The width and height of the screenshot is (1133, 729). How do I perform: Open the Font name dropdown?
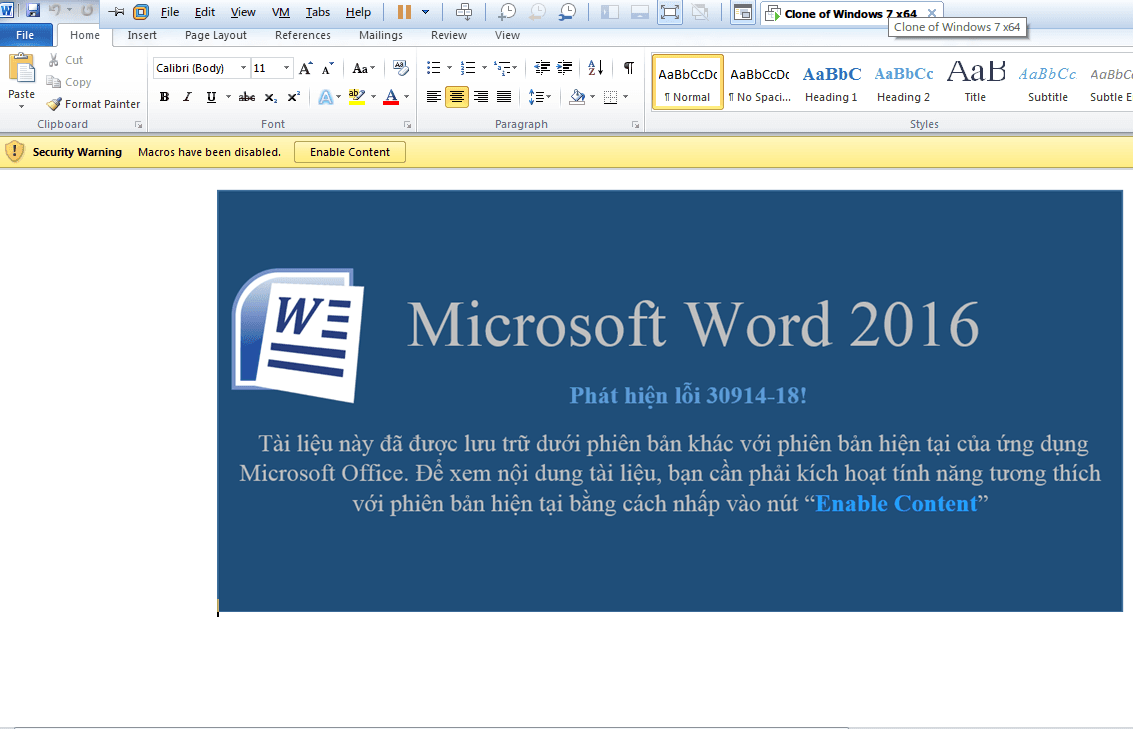(244, 68)
